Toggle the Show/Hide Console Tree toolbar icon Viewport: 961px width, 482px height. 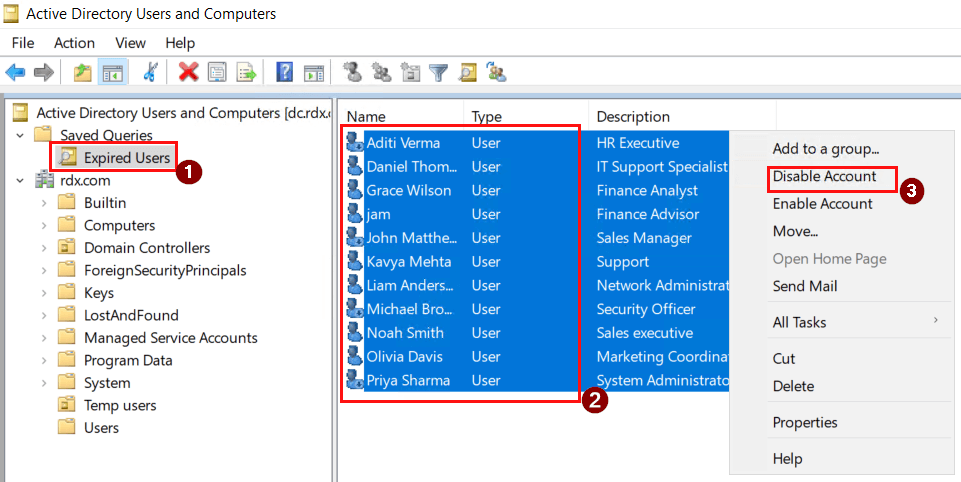click(x=113, y=74)
